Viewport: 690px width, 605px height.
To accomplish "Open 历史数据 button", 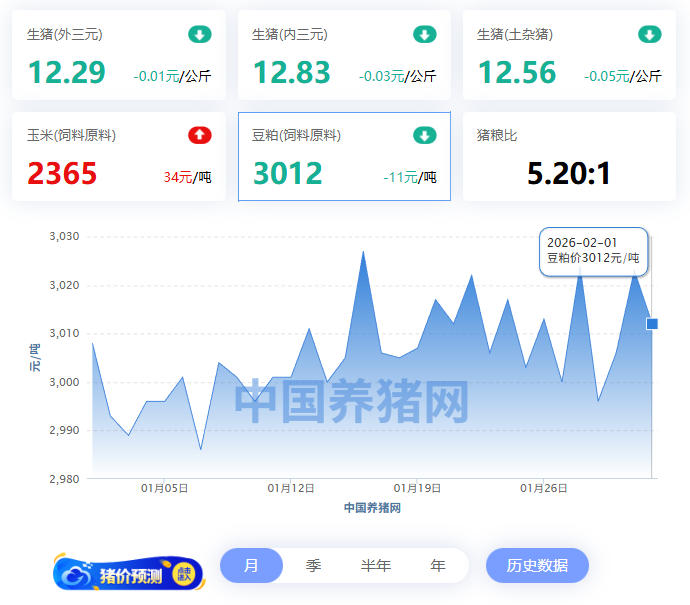I will pos(537,565).
